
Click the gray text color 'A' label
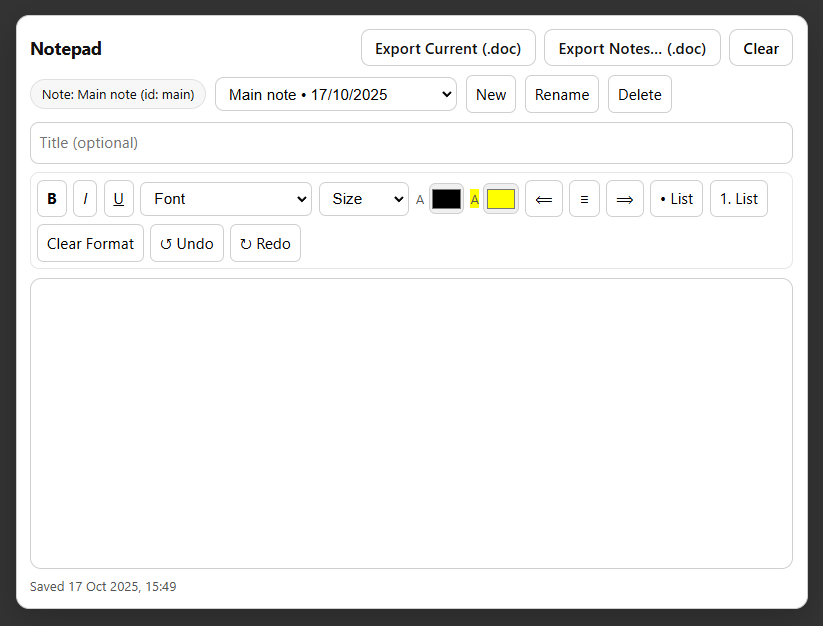coord(420,199)
